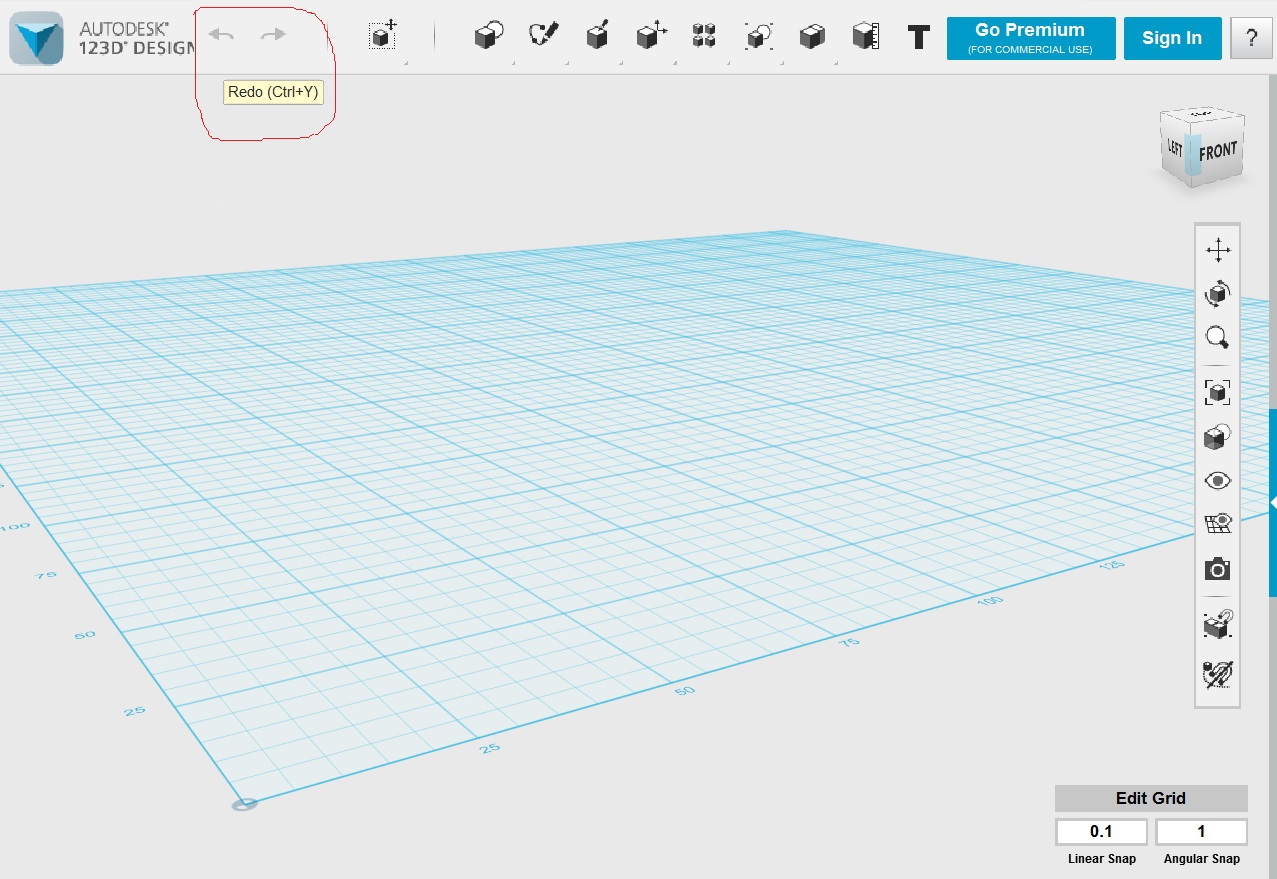Open the Primitives tool menu

488,37
